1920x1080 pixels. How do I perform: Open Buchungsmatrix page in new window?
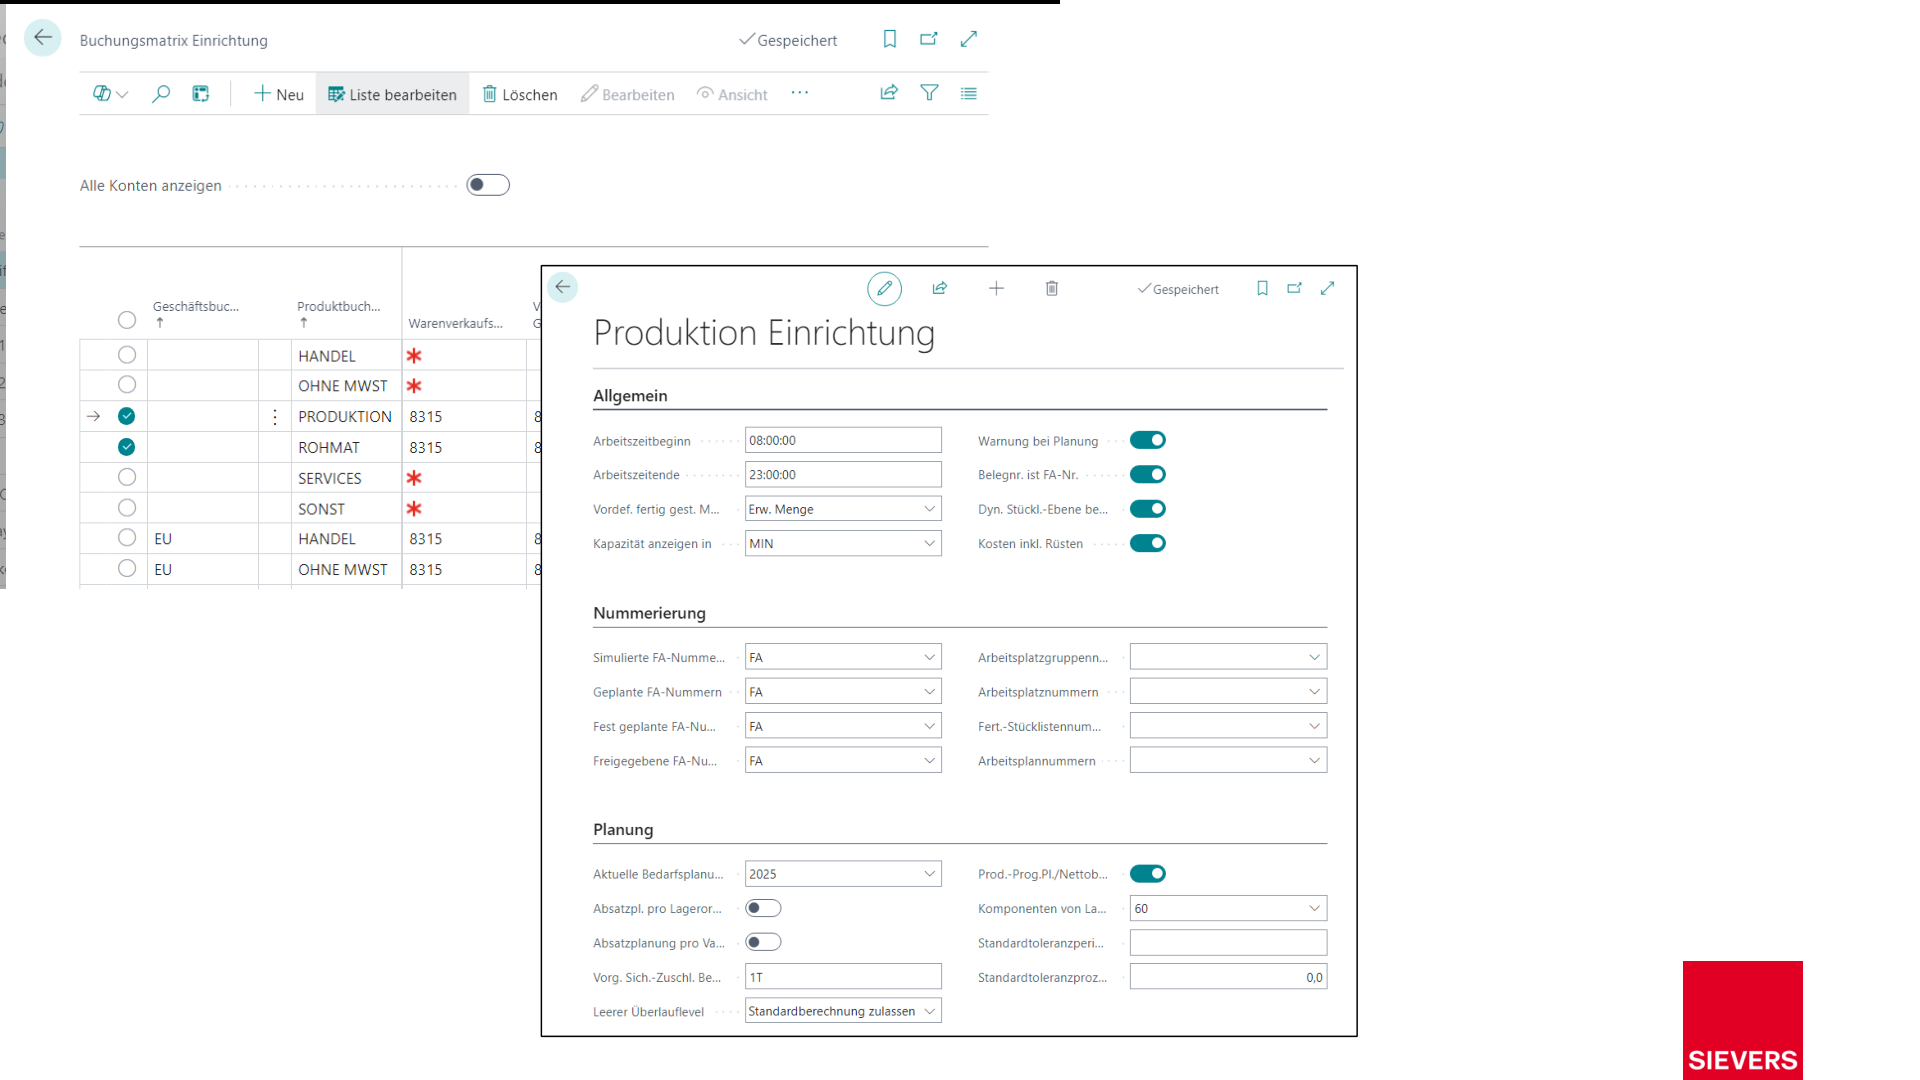(929, 39)
